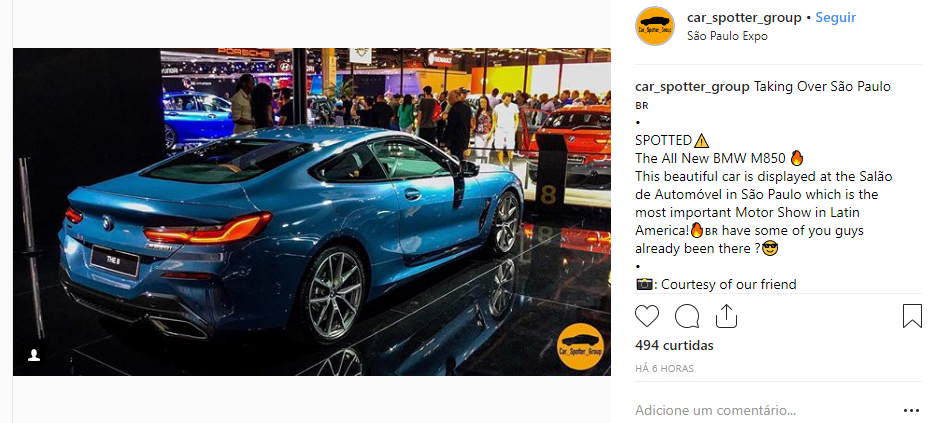Open car_spotter_group profile avatar

(655, 26)
